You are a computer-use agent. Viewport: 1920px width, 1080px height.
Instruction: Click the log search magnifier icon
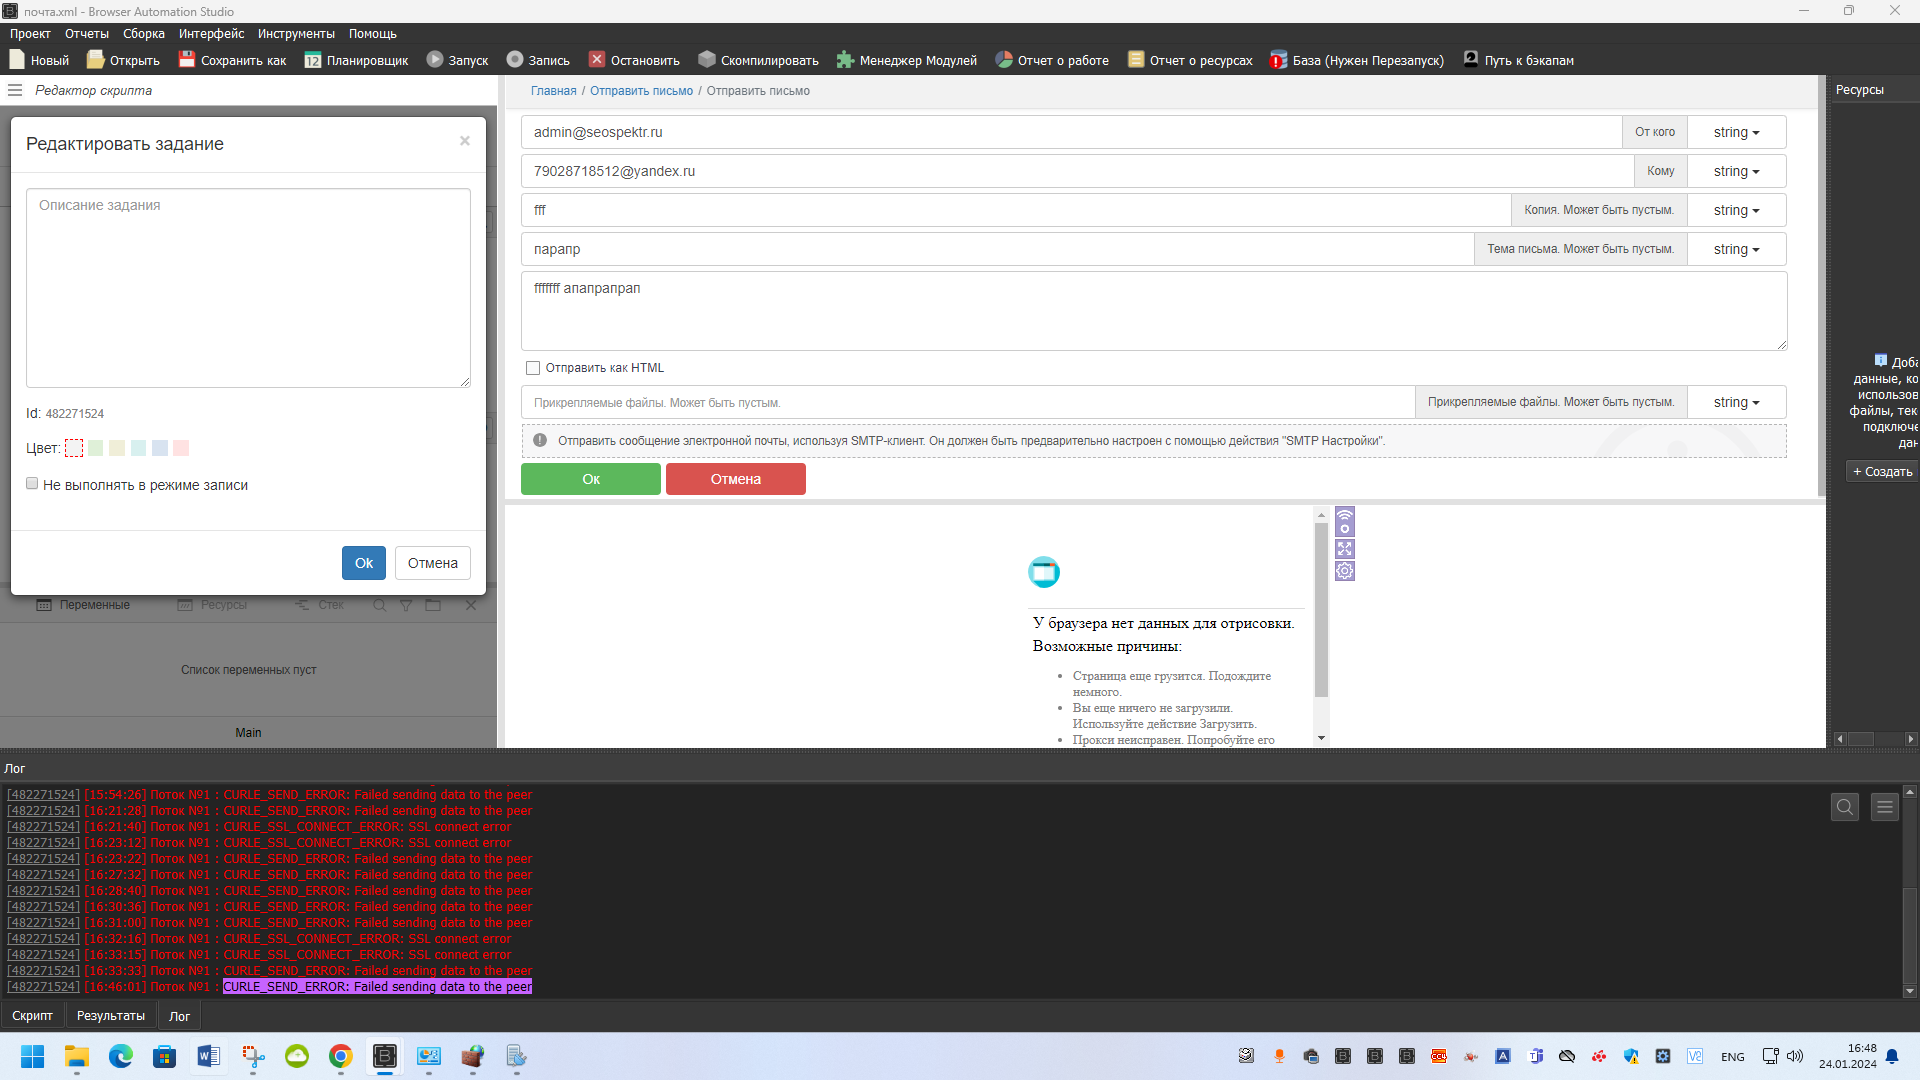[x=1845, y=807]
